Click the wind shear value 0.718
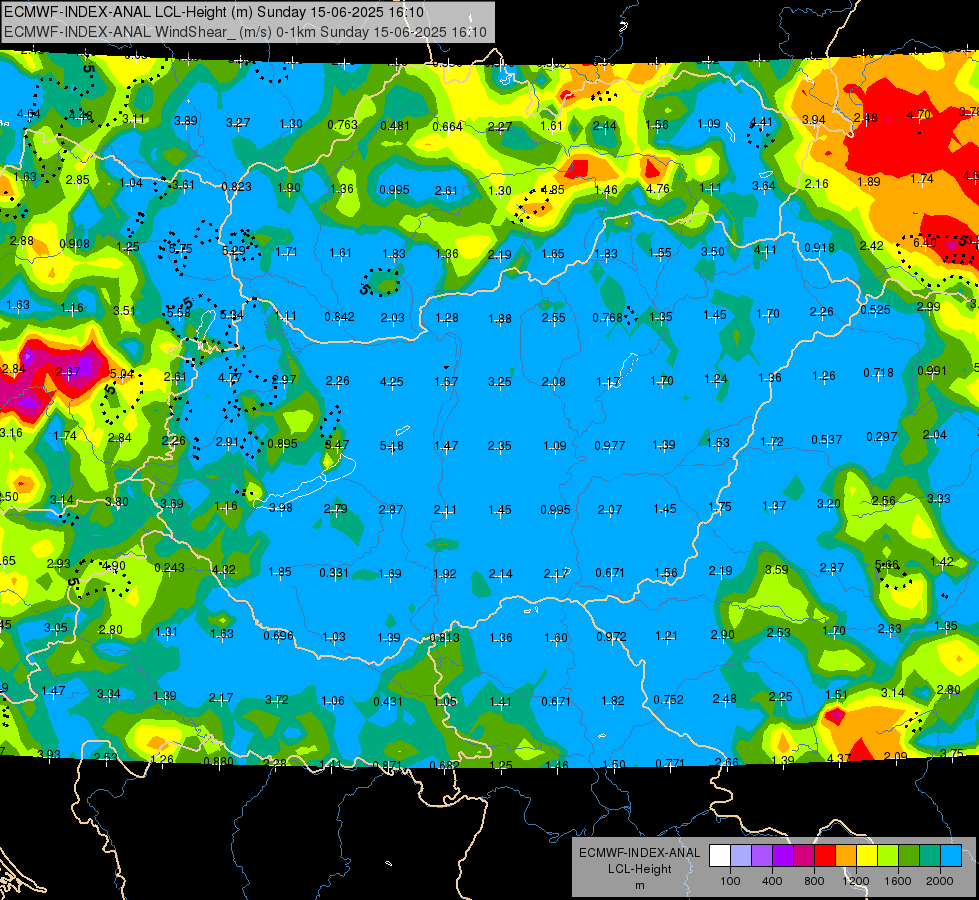 point(878,373)
